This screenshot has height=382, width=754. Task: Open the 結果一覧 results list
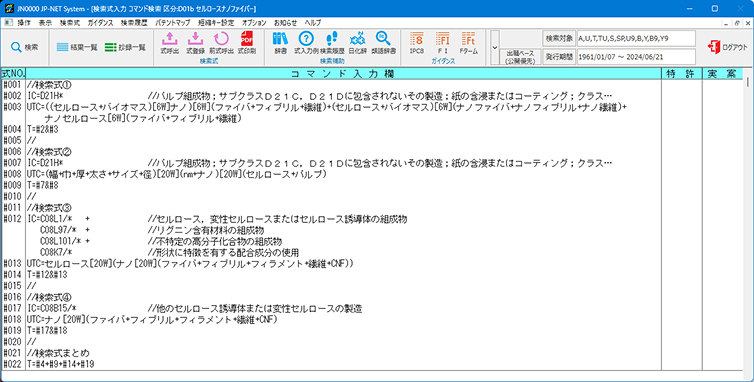77,47
